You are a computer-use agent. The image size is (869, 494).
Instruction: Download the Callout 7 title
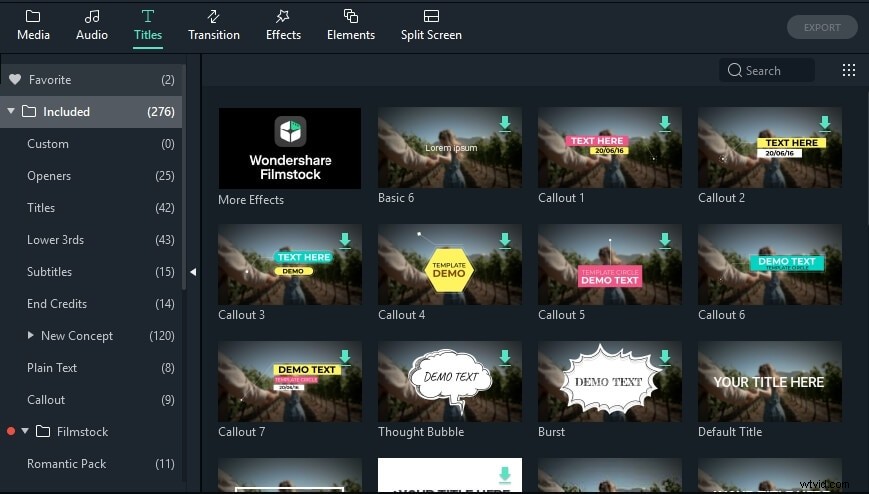pyautogui.click(x=345, y=357)
